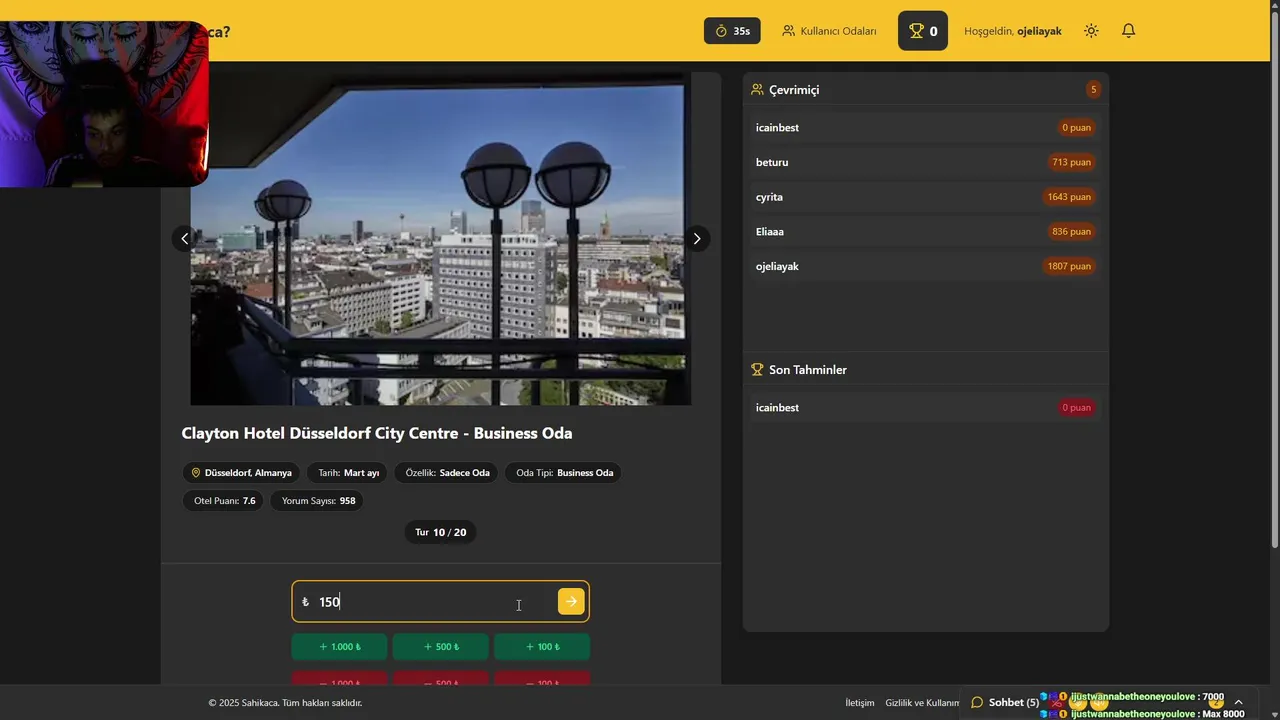Click the trophy score counter

[x=922, y=31]
